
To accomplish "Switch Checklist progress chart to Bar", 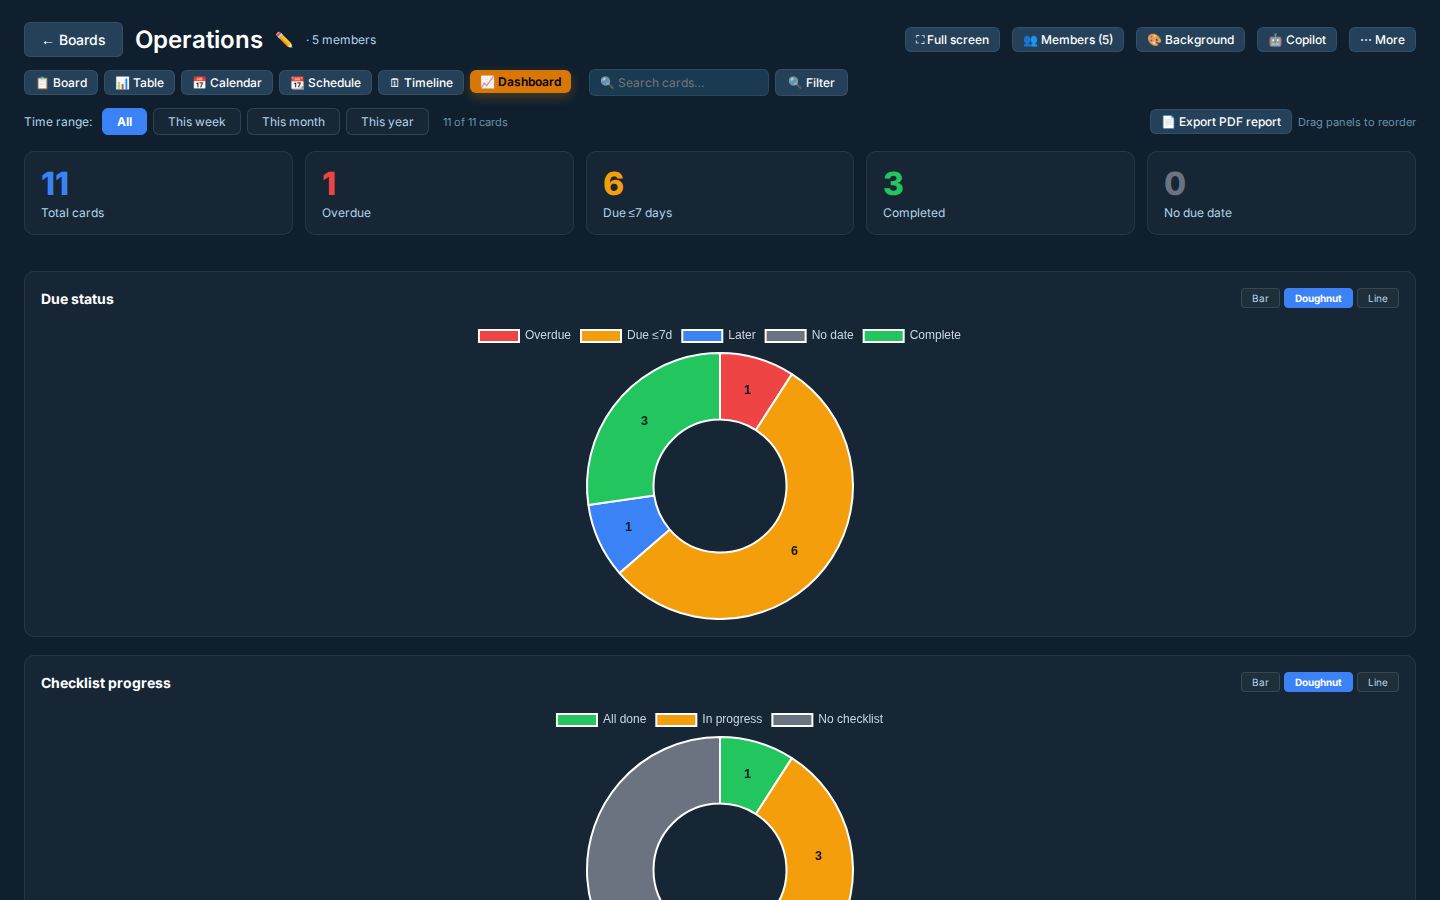I will 1260,682.
